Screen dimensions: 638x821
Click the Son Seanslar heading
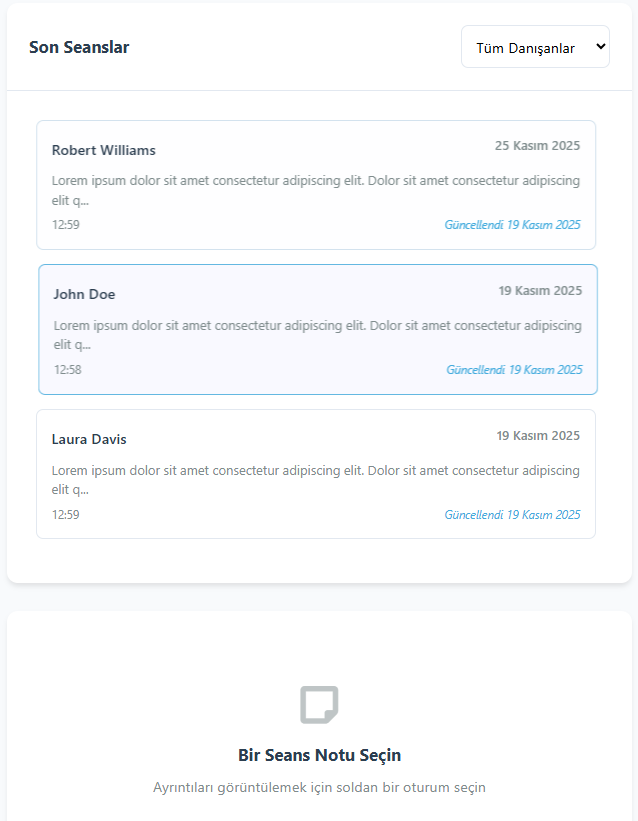click(79, 47)
